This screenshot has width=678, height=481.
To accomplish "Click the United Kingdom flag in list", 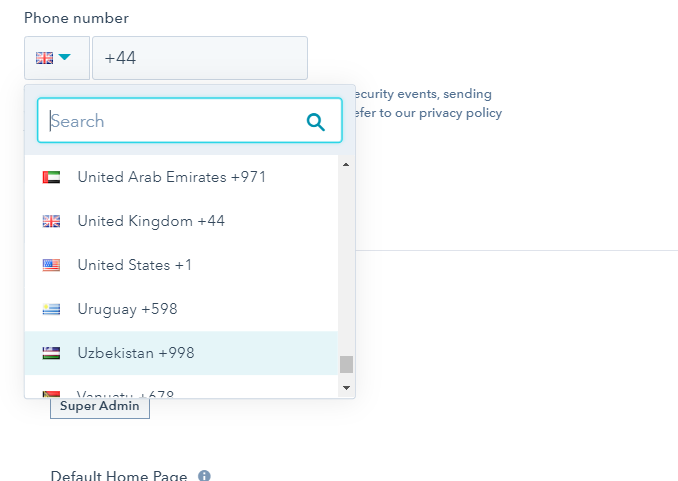I will coord(51,221).
